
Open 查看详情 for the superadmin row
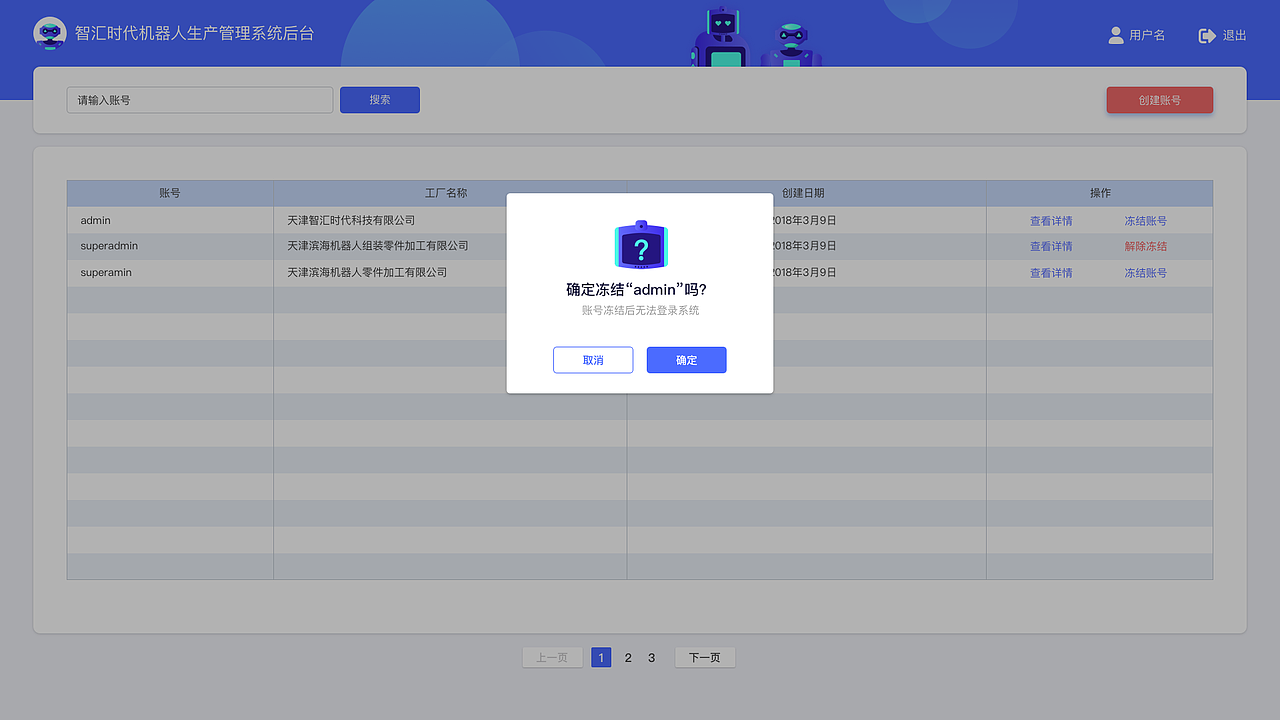pyautogui.click(x=1051, y=246)
